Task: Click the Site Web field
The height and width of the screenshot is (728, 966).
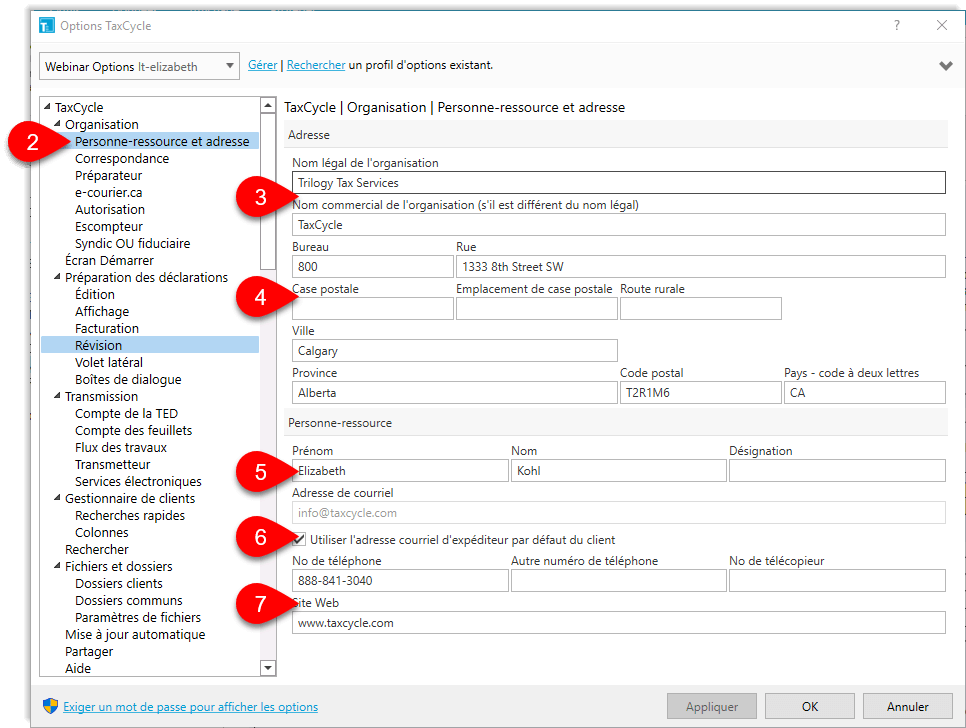Action: [x=619, y=623]
